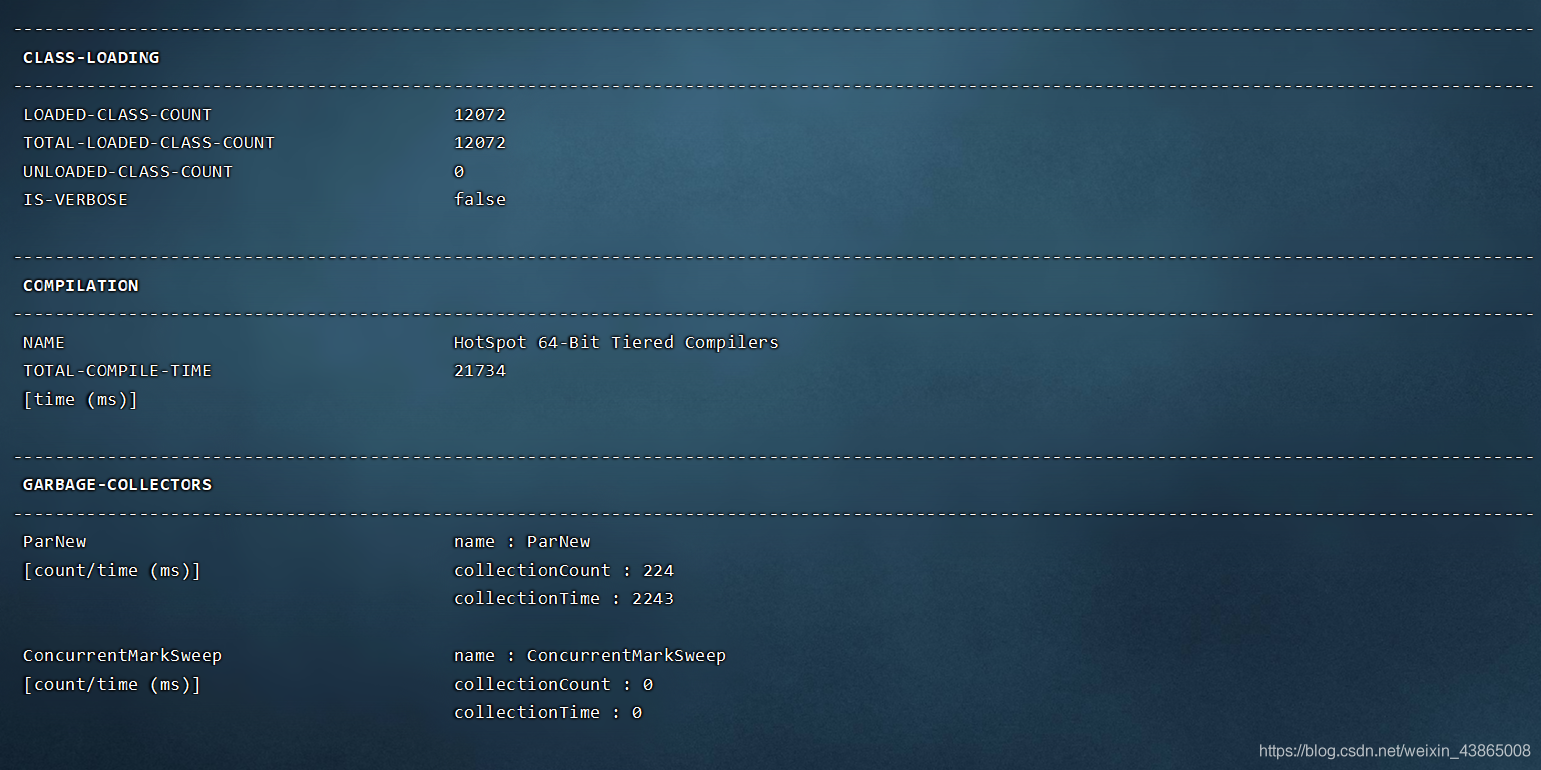
Task: Select the ParNew collector row label
Action: [x=55, y=542]
